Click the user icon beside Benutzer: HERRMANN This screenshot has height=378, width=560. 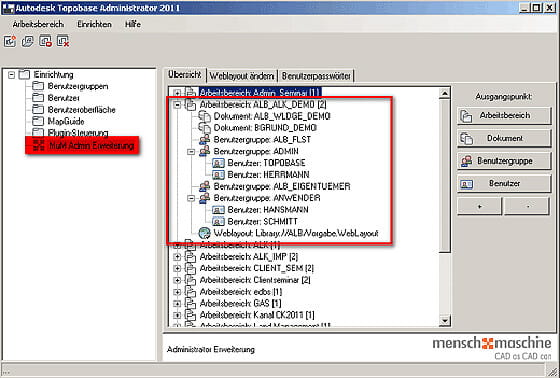(x=218, y=175)
